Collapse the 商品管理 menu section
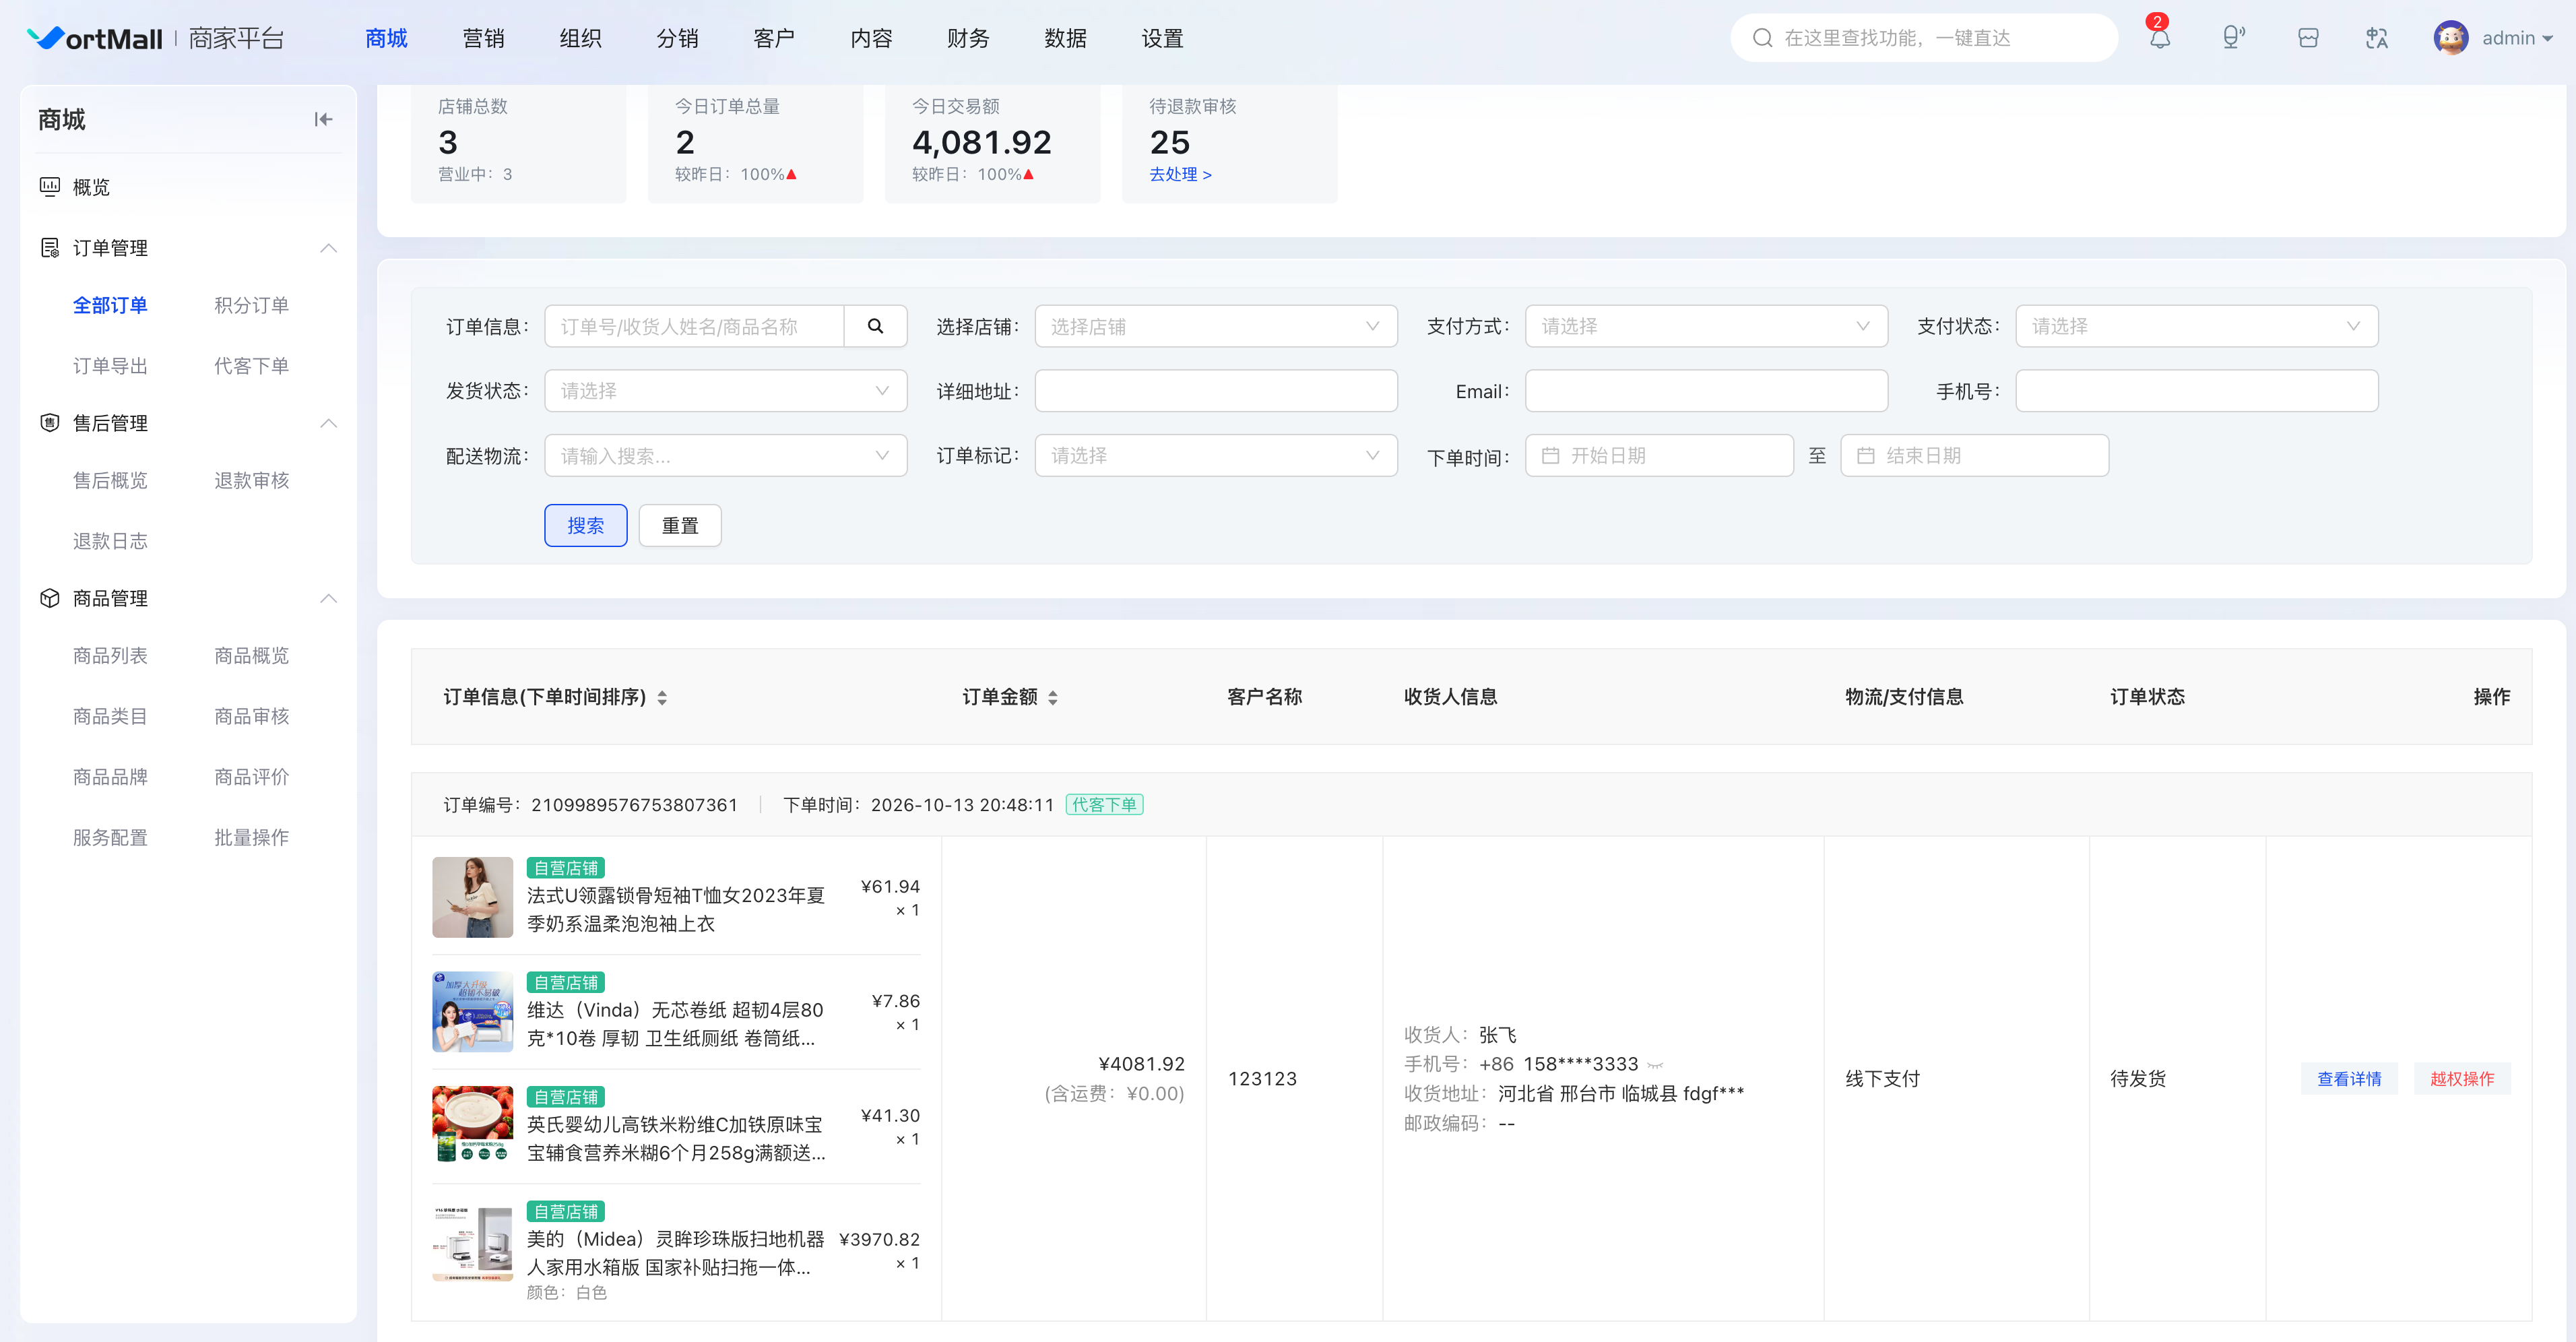This screenshot has height=1342, width=2576. 328,597
